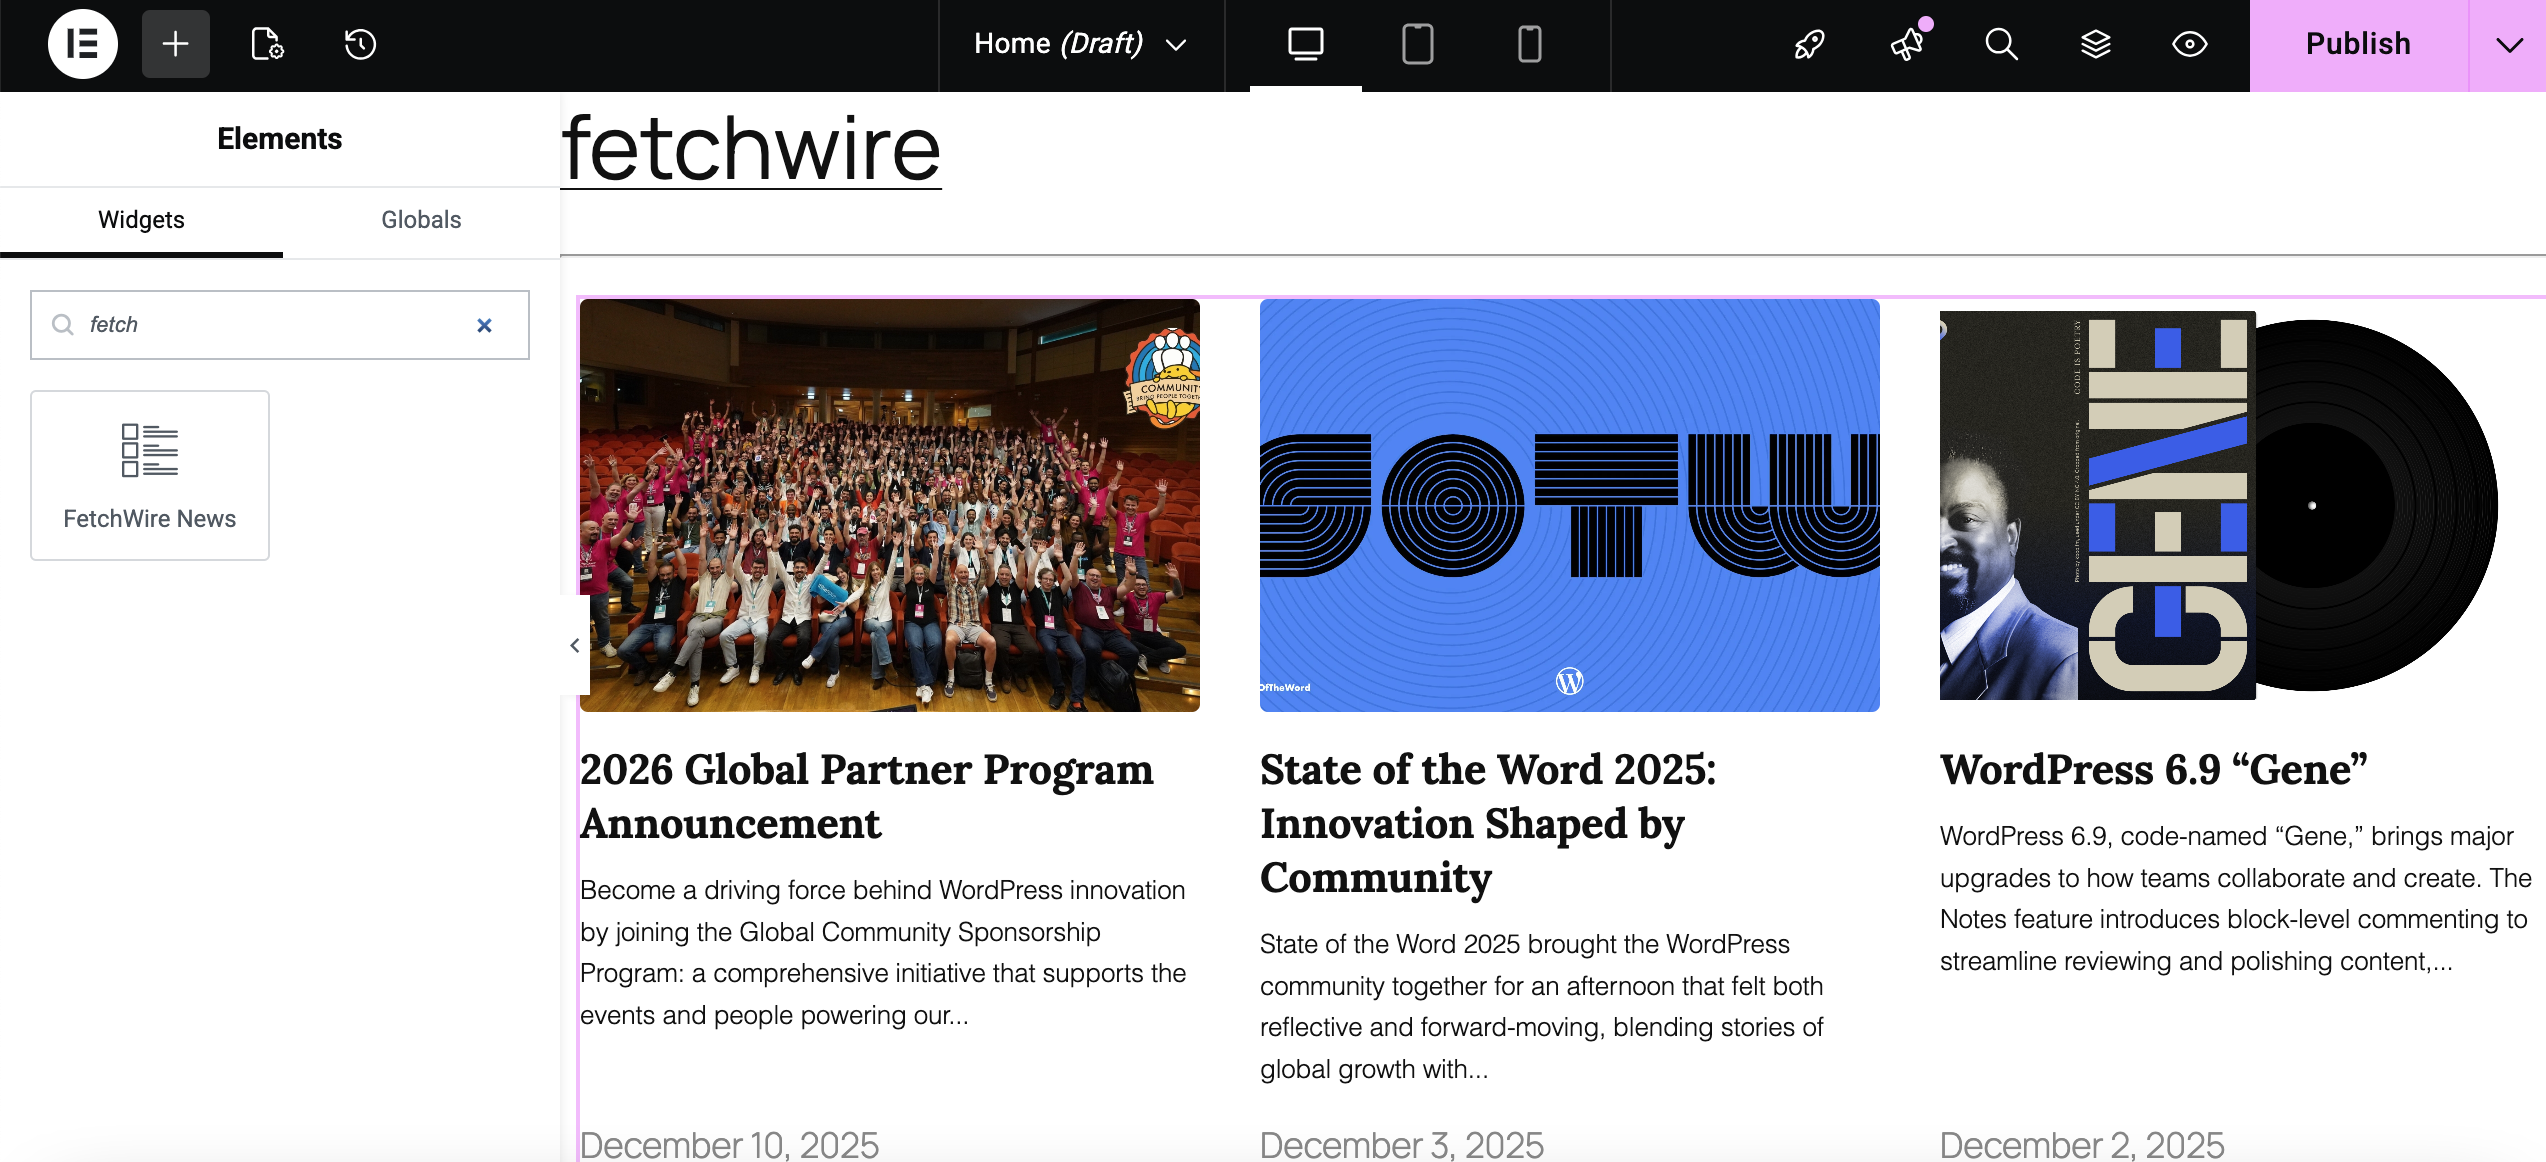
Task: Click the Elementor logo icon
Action: tap(82, 44)
